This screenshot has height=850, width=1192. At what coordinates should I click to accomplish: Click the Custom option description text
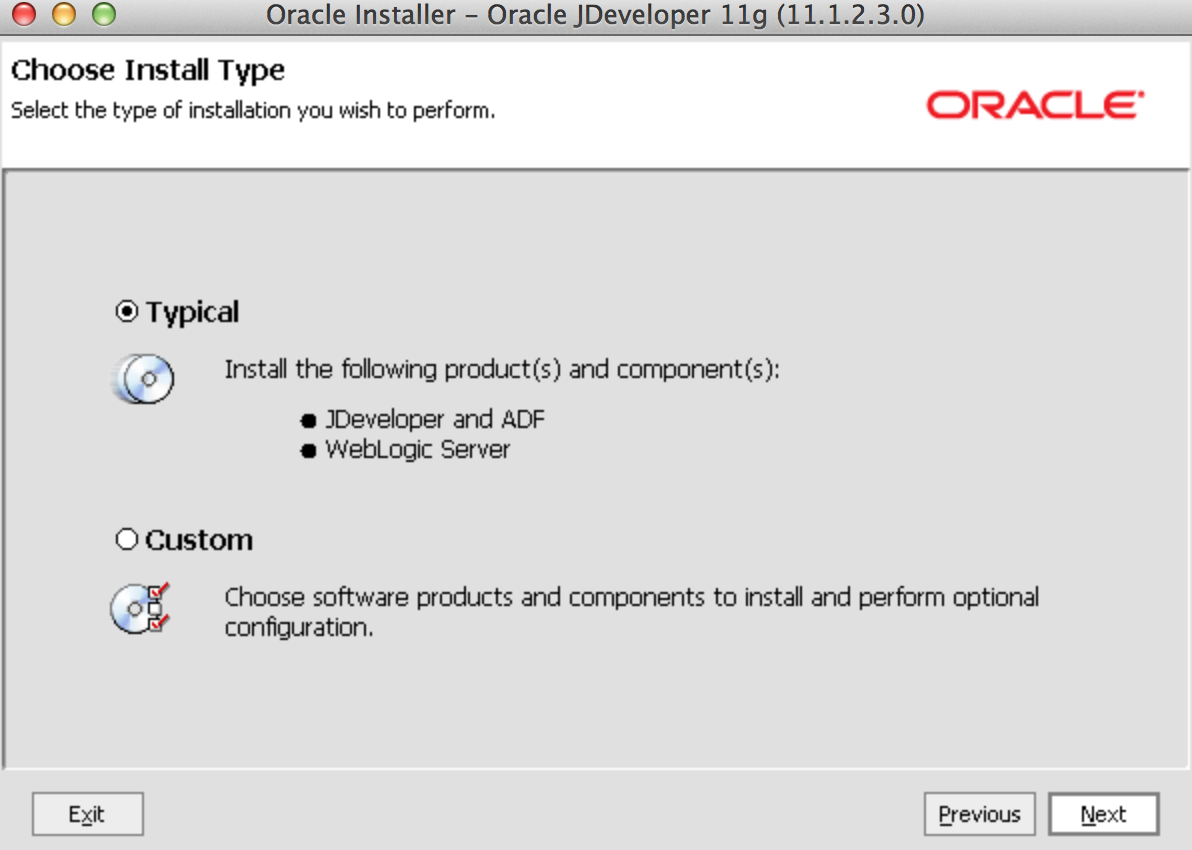pos(632,612)
